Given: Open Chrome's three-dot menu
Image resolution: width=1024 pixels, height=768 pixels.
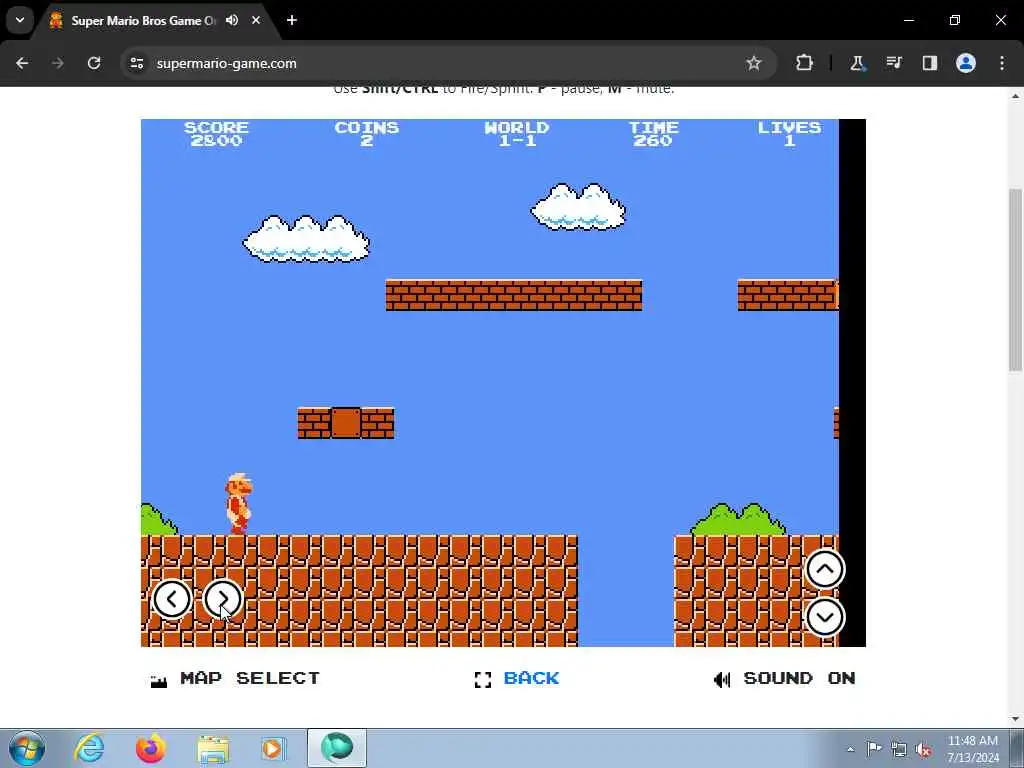Looking at the screenshot, I should pyautogui.click(x=1002, y=63).
